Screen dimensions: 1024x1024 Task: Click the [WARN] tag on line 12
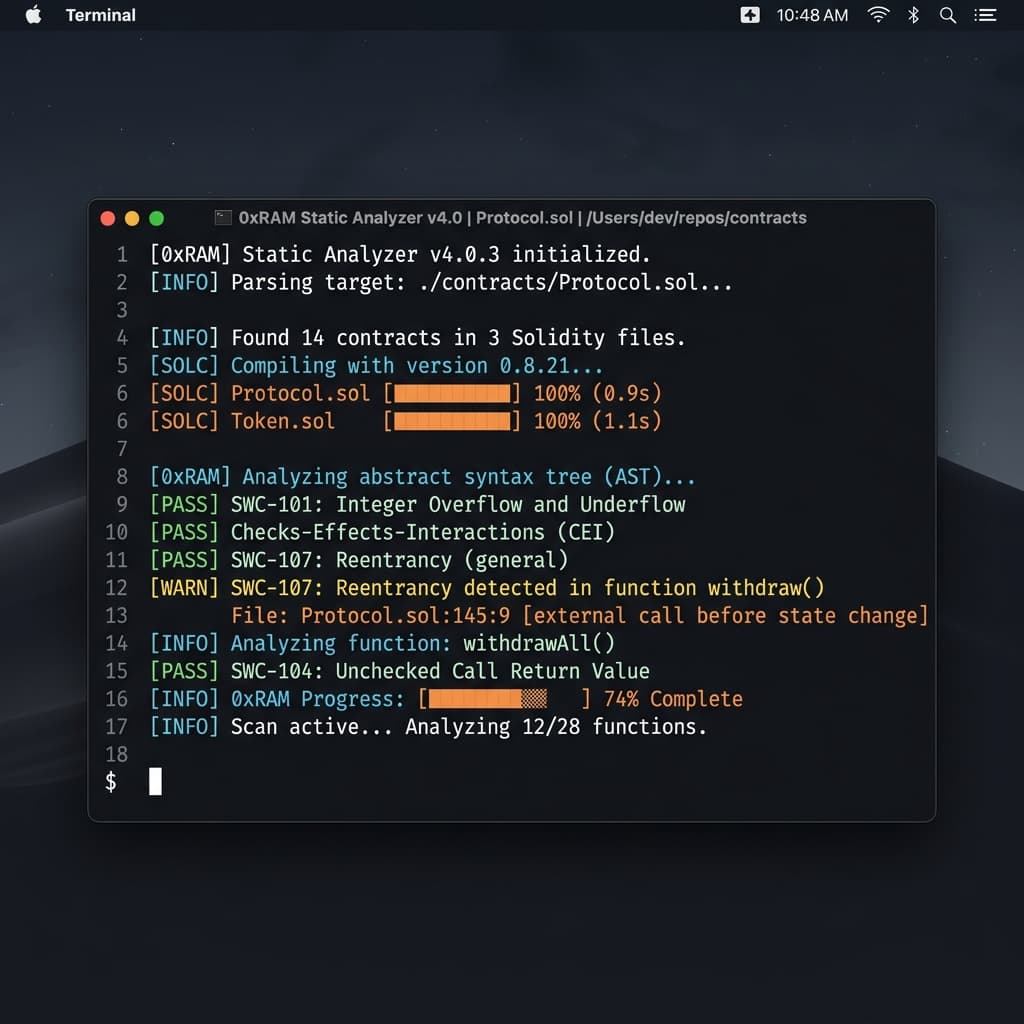pyautogui.click(x=184, y=588)
